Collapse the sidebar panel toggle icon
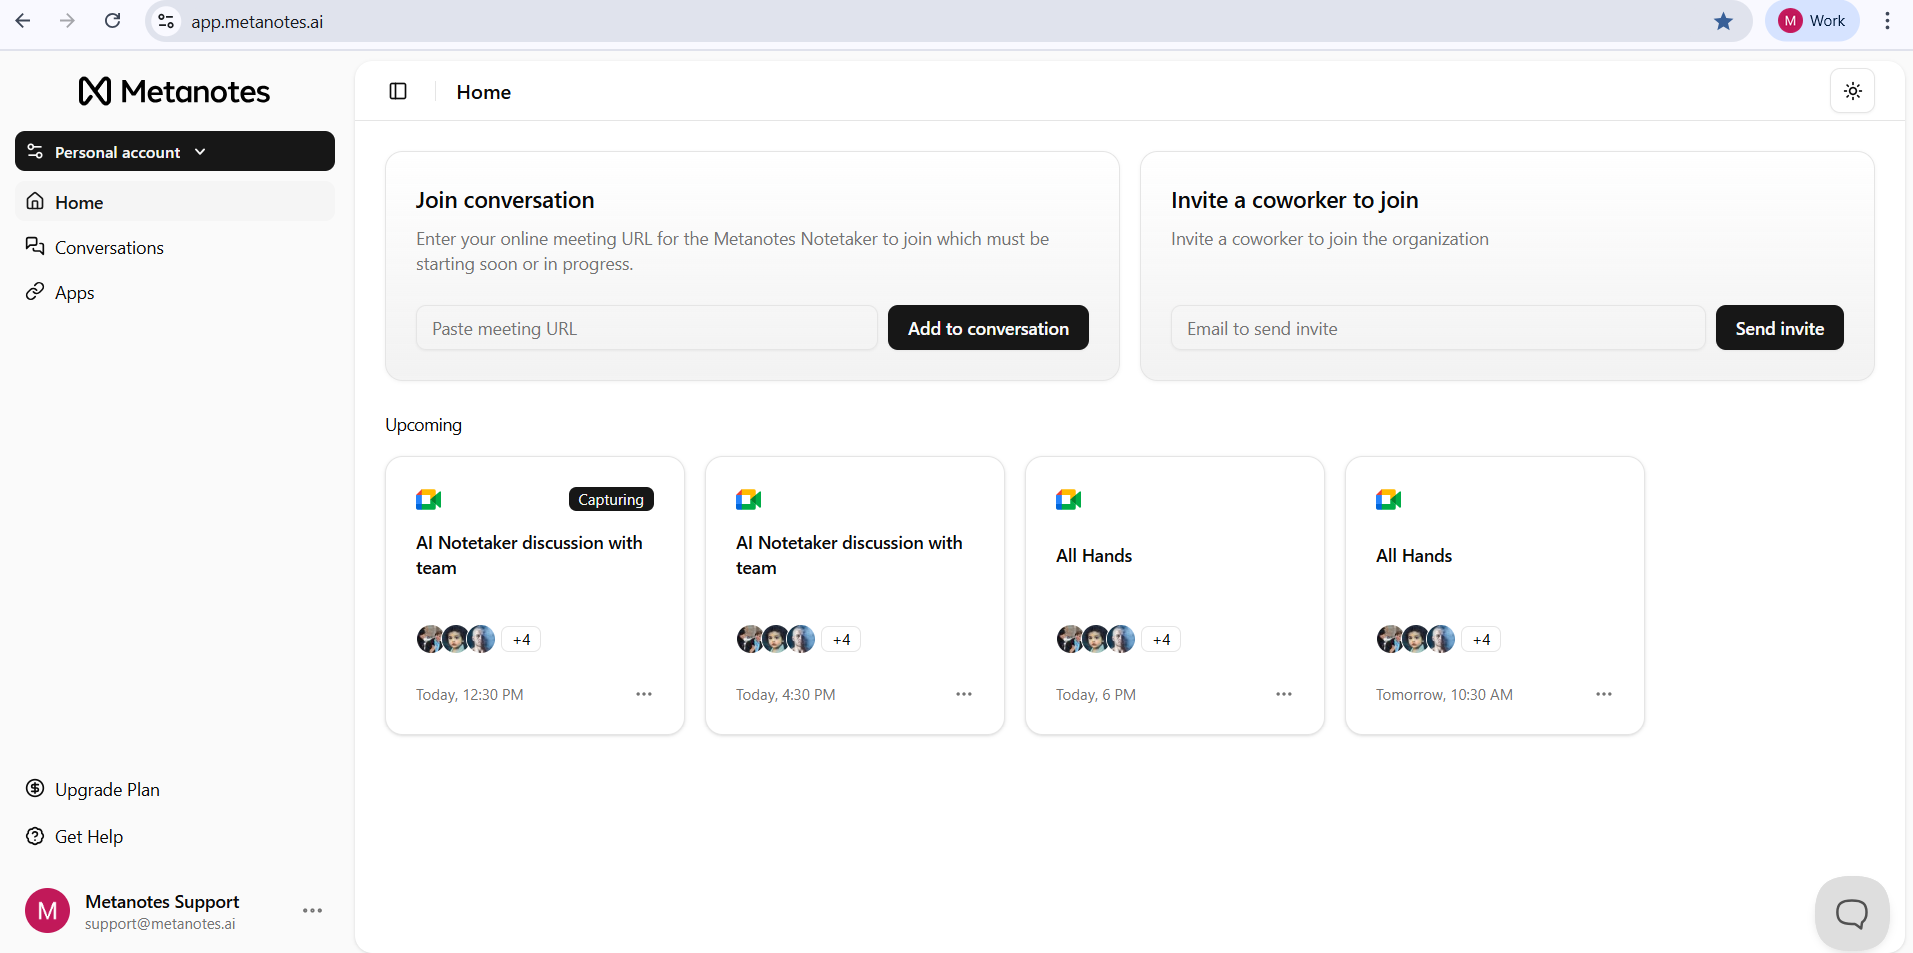Viewport: 1913px width, 953px height. [x=398, y=91]
